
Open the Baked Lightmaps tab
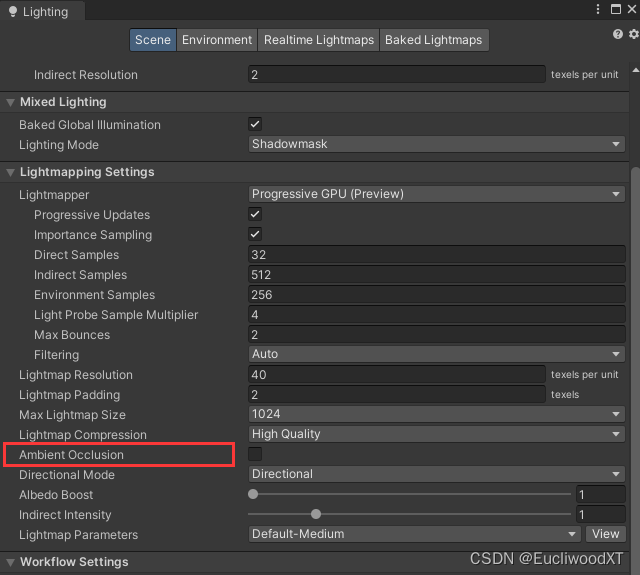(x=434, y=40)
